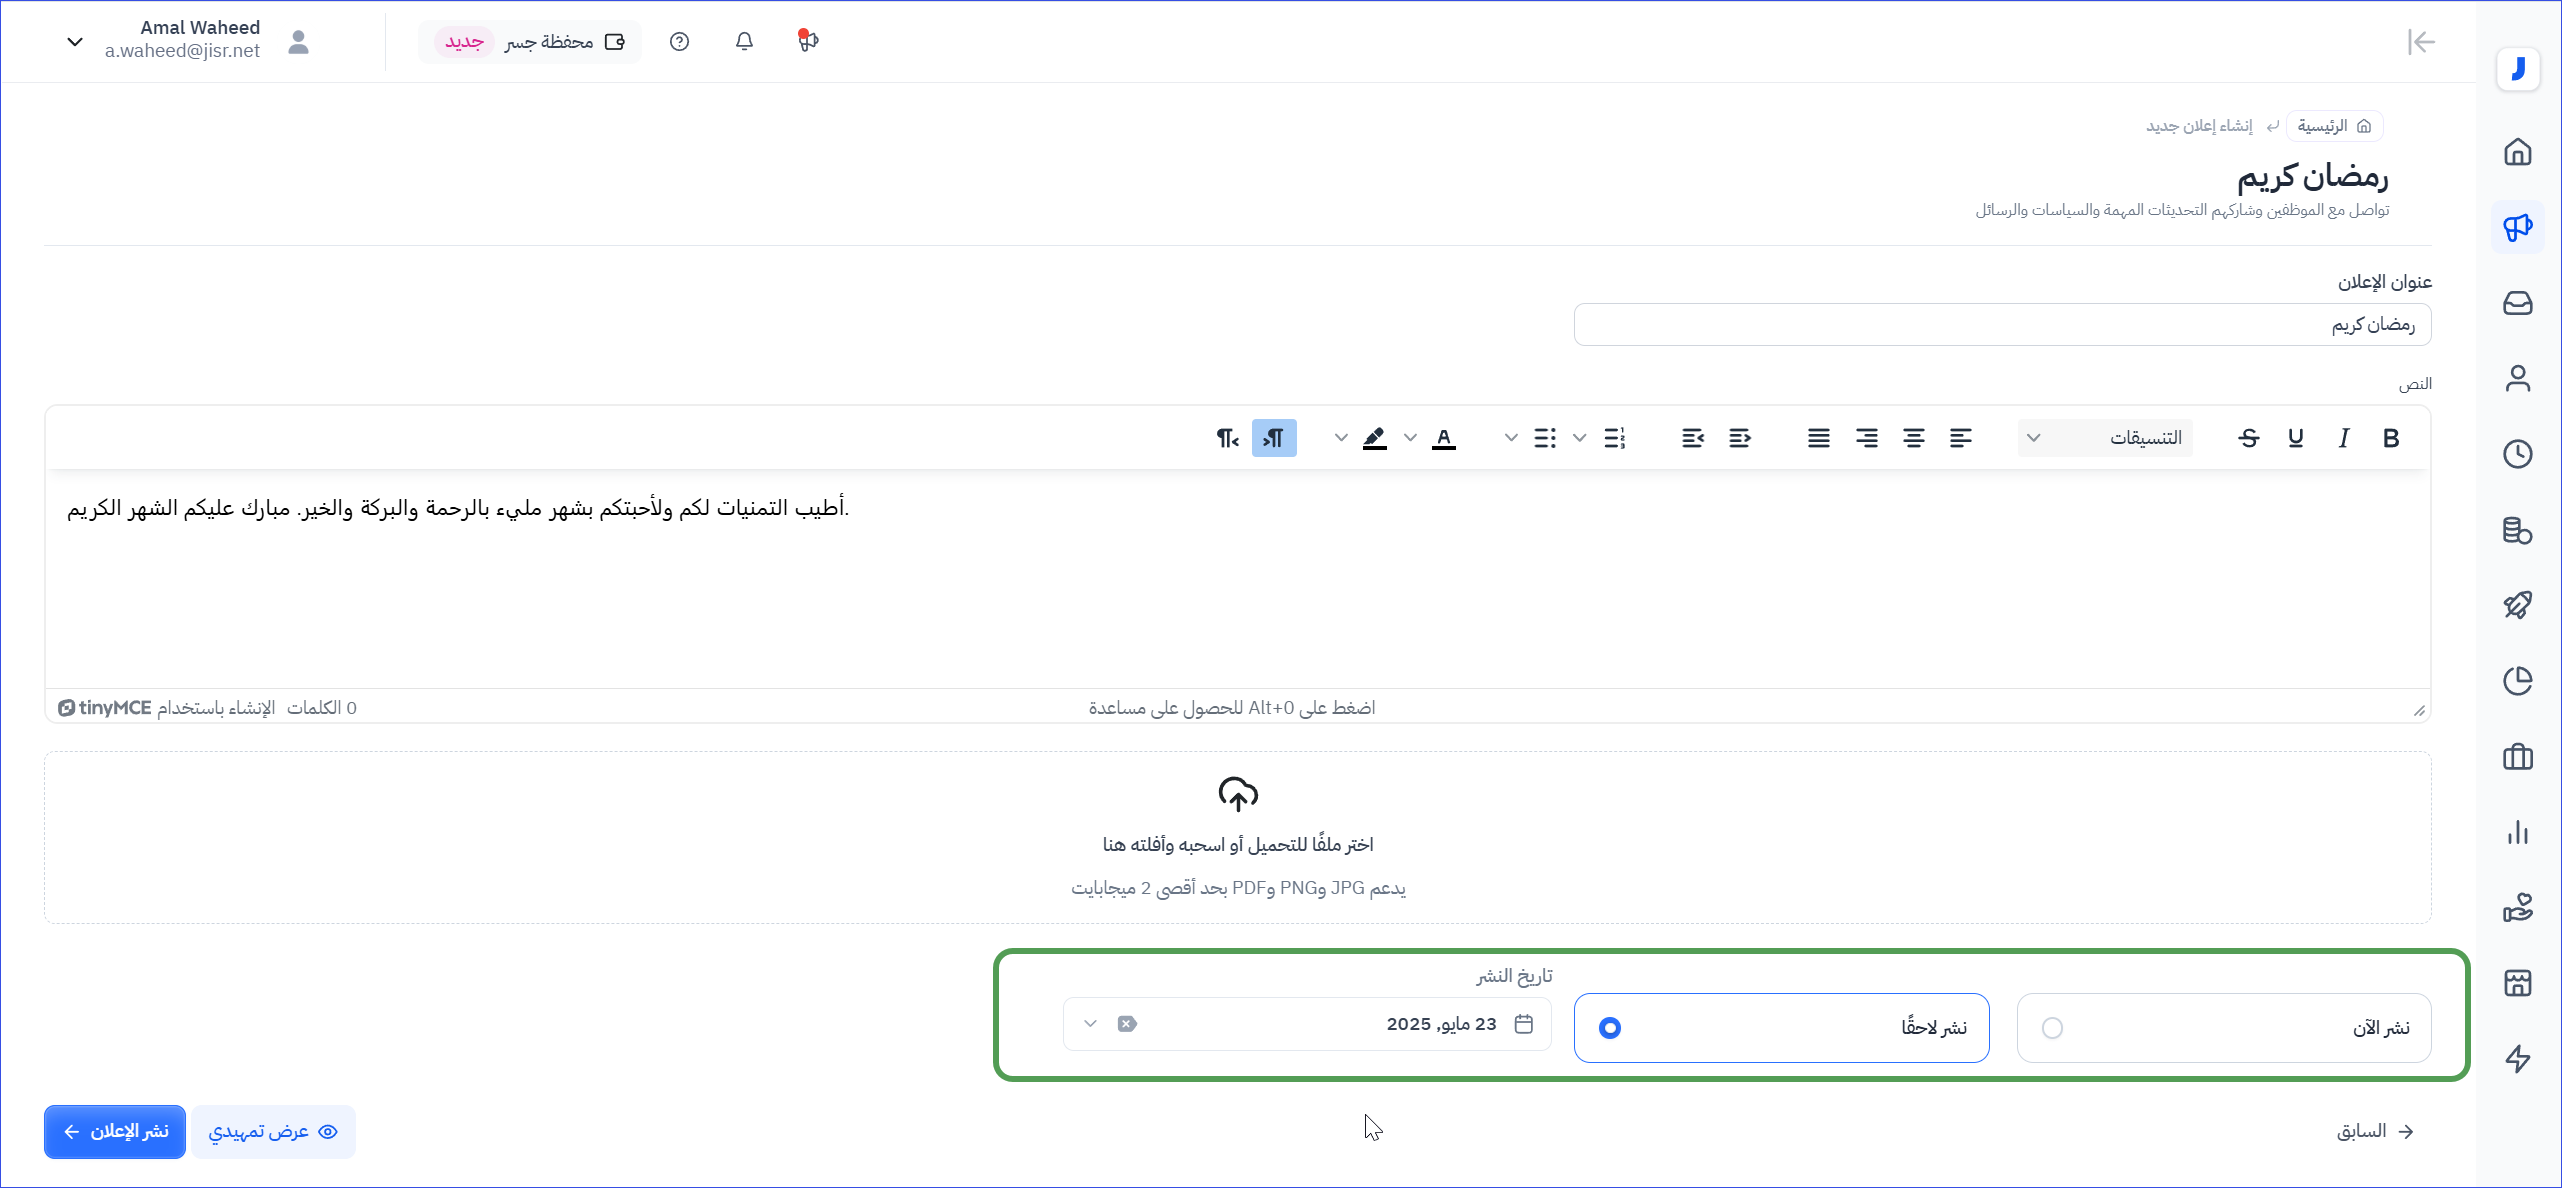Open the التنسيقات formats dropdown

coord(2105,438)
